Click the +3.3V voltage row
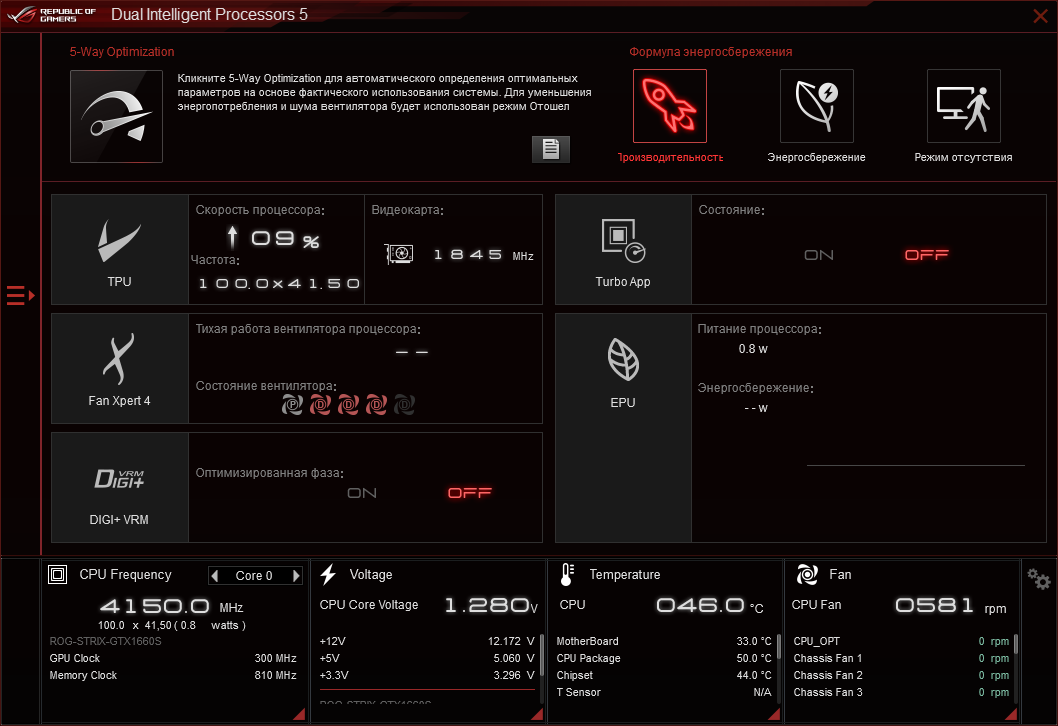Viewport: 1058px width, 726px height. (426, 675)
